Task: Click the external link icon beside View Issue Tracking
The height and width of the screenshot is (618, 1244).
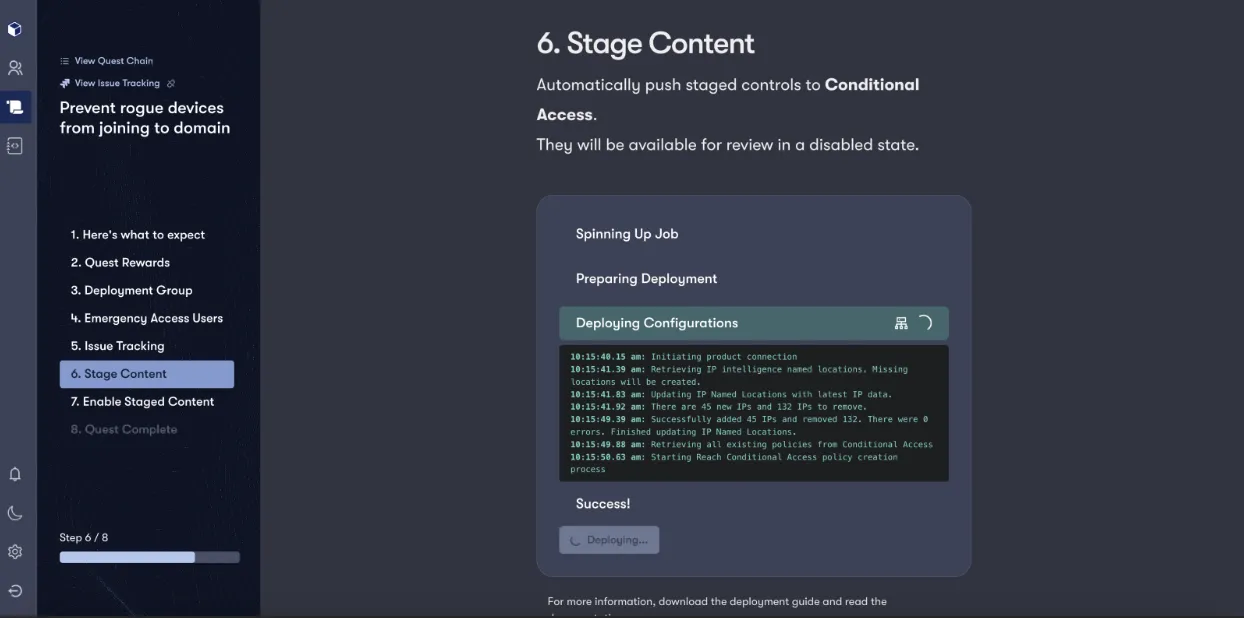Action: (x=171, y=83)
